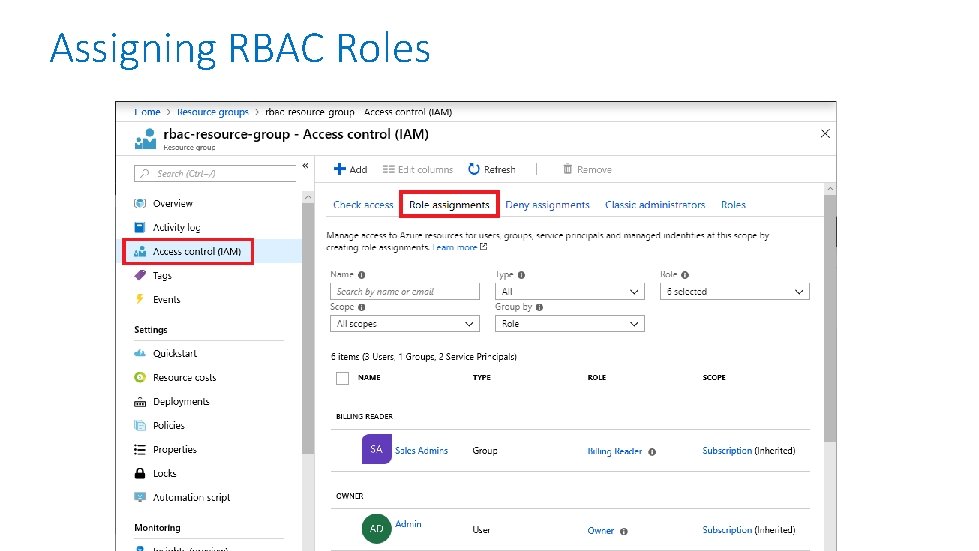
Task: Click the Refresh circular arrow icon
Action: pos(474,169)
